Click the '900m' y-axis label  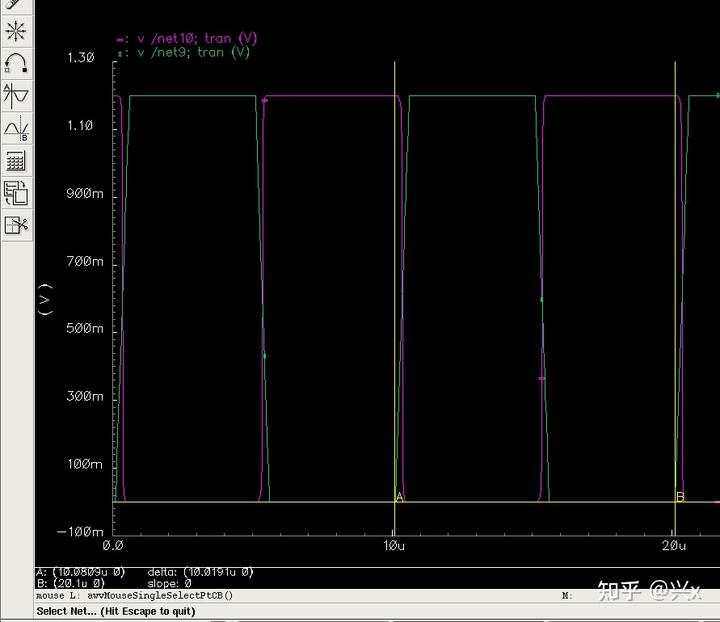pyautogui.click(x=85, y=193)
